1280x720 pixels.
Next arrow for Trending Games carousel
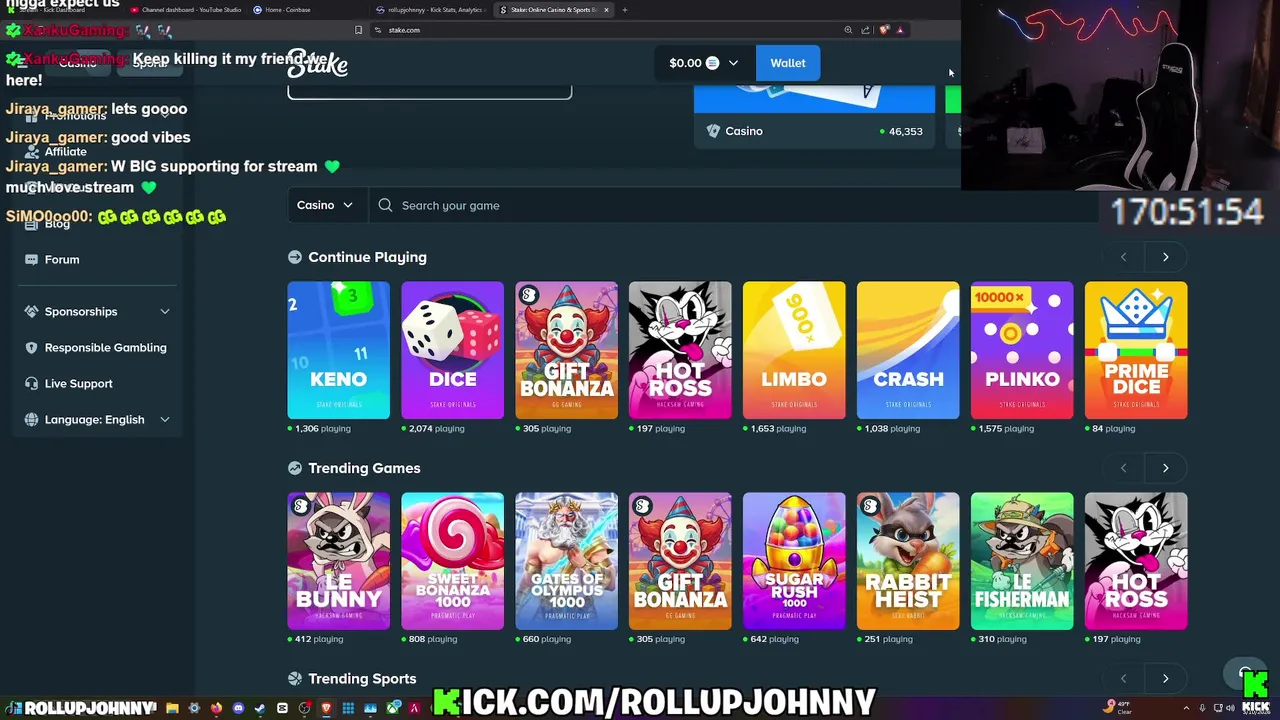coord(1165,468)
